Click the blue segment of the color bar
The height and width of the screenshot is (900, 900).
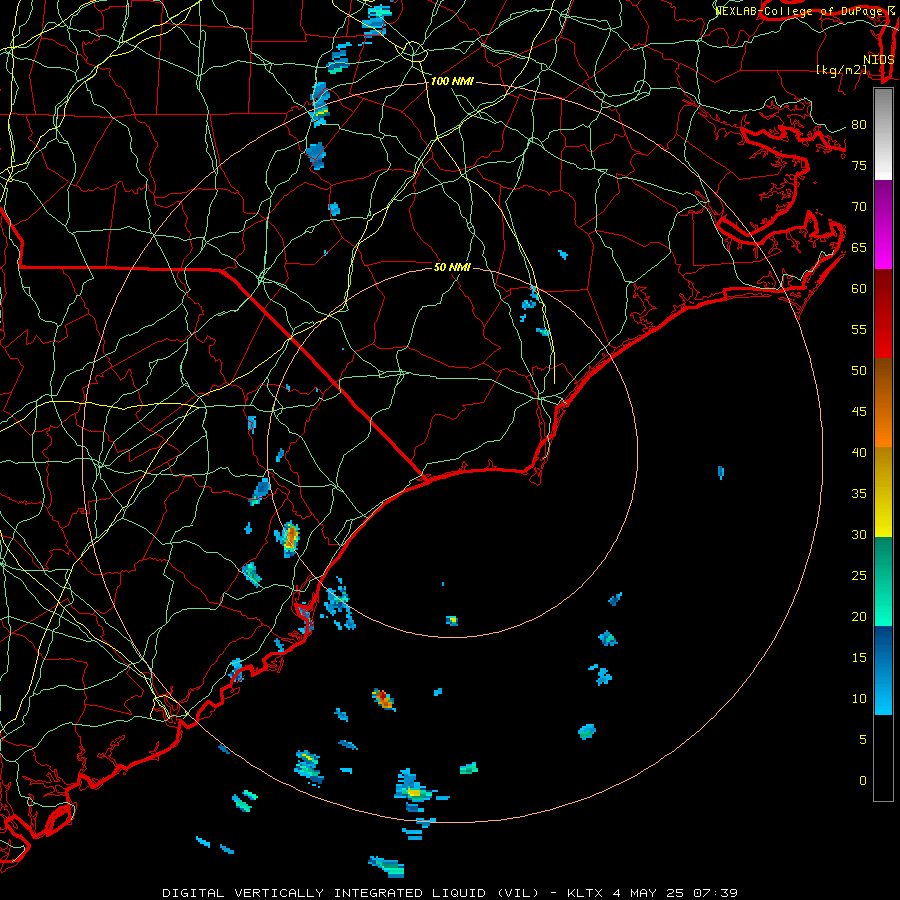pos(883,670)
